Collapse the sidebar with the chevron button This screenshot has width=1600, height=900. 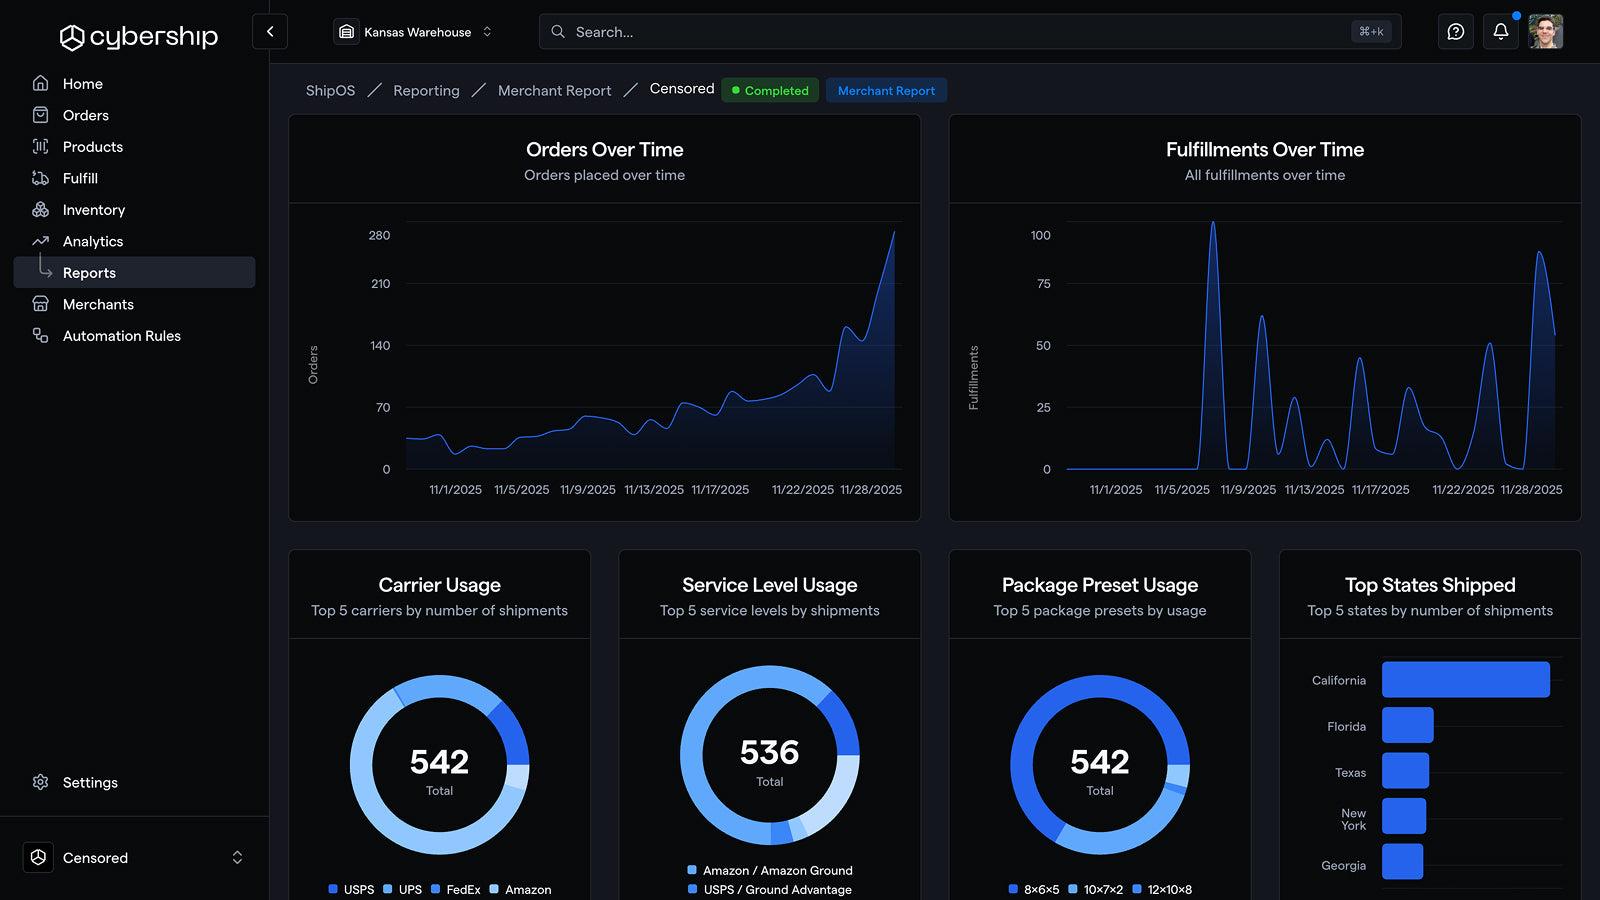(x=269, y=31)
